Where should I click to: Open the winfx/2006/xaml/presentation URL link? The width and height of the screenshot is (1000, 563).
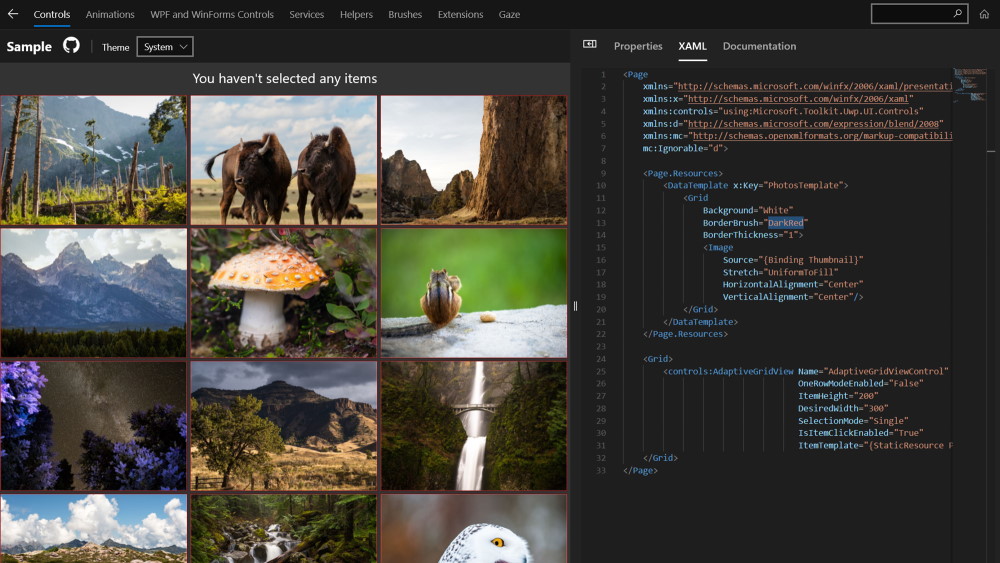point(815,86)
